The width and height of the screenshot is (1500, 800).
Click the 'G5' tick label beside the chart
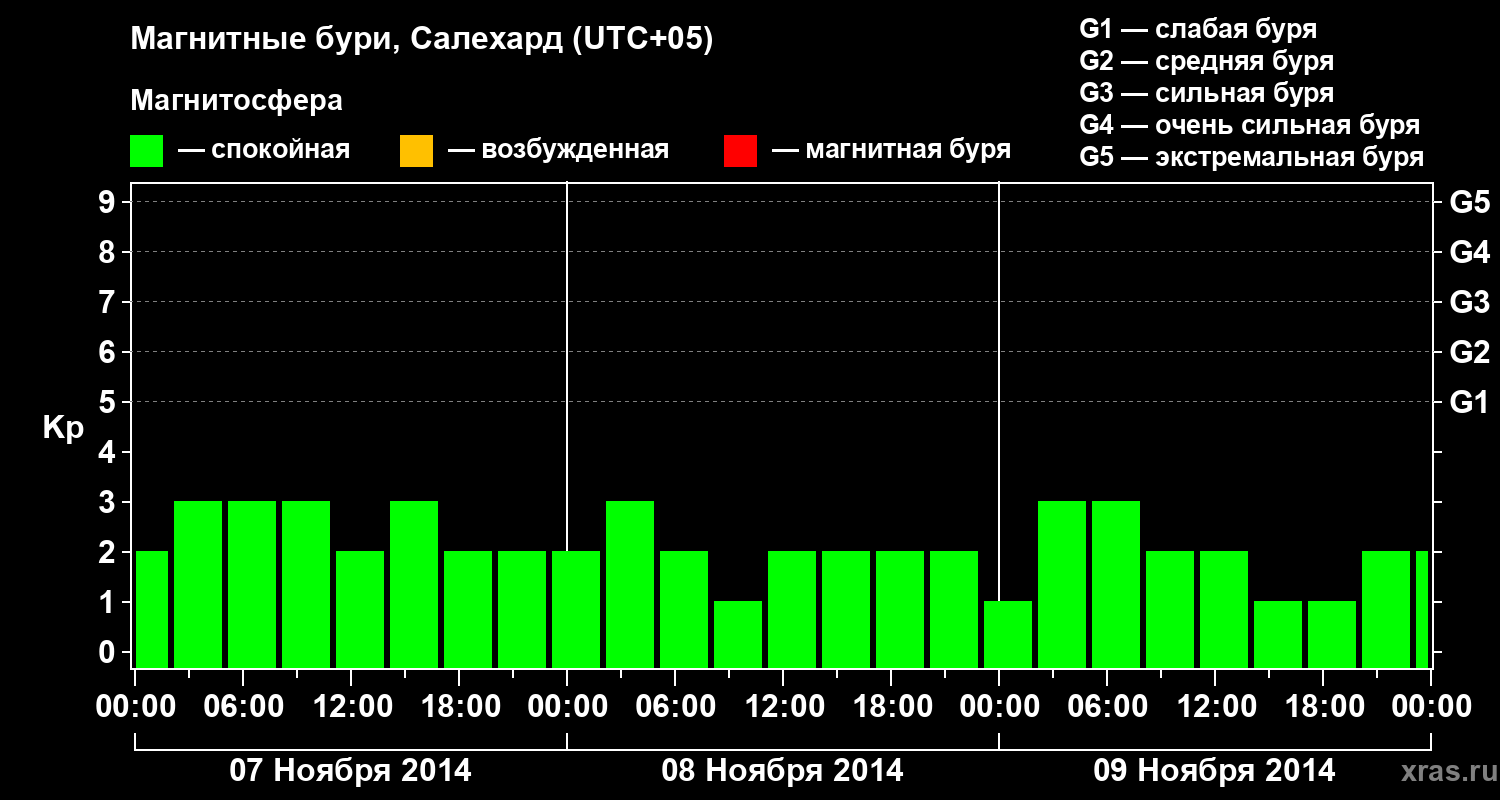coord(1470,202)
